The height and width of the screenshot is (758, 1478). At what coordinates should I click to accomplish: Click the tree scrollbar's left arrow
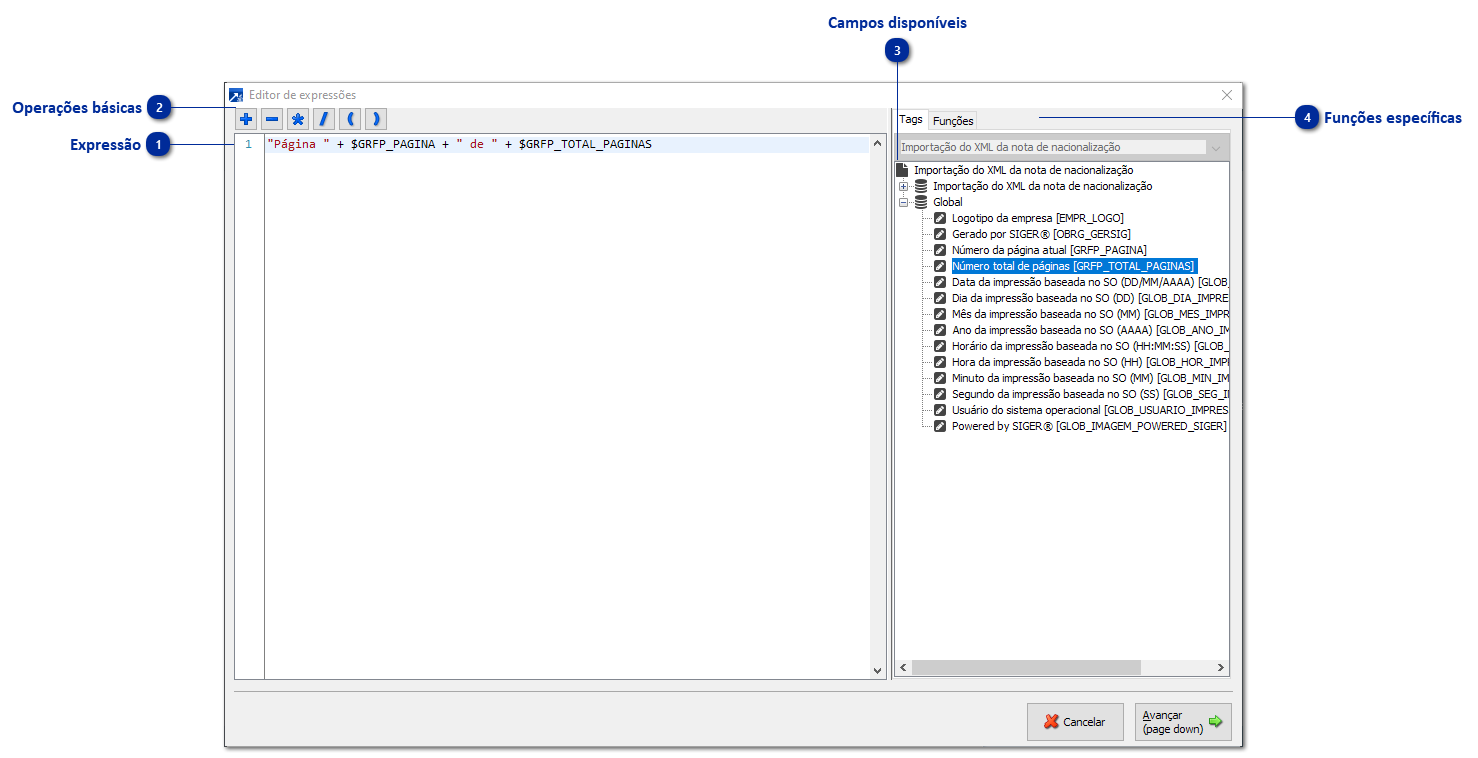pyautogui.click(x=903, y=667)
